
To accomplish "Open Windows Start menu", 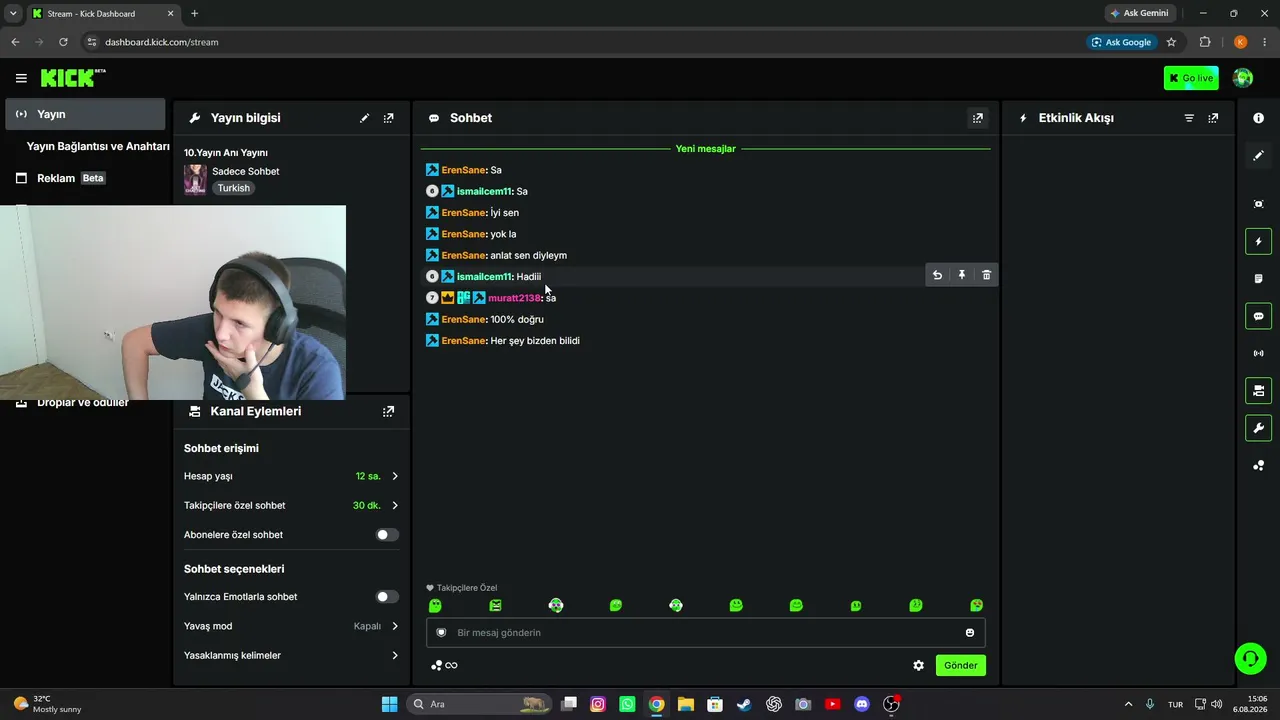I will 389,704.
